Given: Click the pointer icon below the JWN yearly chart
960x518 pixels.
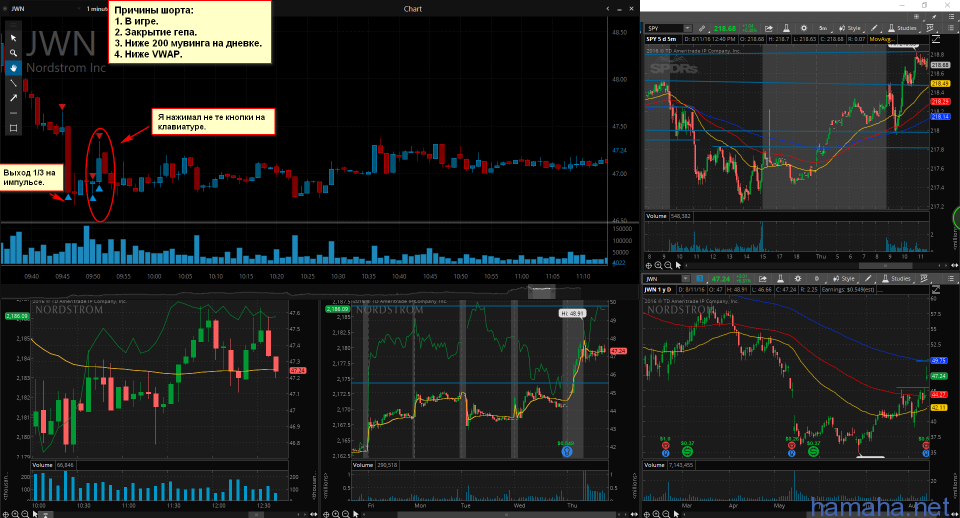Looking at the screenshot, I should tap(676, 514).
